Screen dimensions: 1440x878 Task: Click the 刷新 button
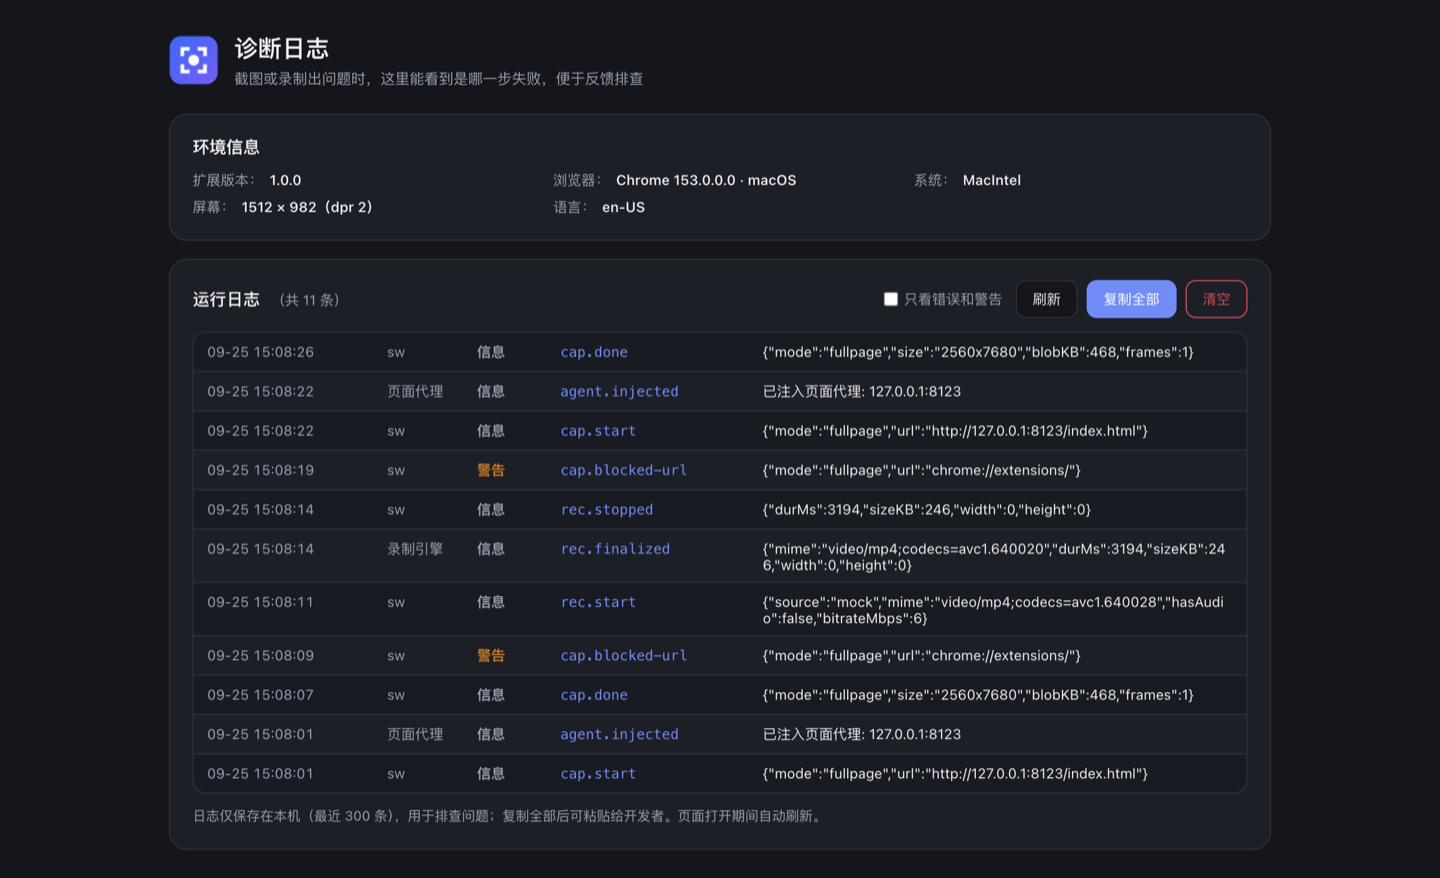(x=1046, y=299)
